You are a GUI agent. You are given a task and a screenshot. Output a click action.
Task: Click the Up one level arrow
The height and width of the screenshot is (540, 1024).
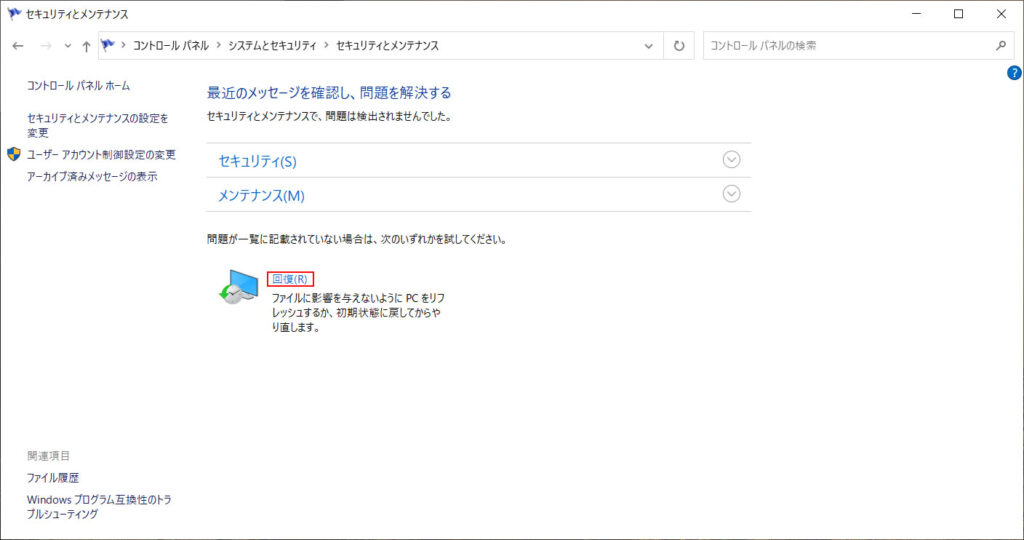click(86, 46)
